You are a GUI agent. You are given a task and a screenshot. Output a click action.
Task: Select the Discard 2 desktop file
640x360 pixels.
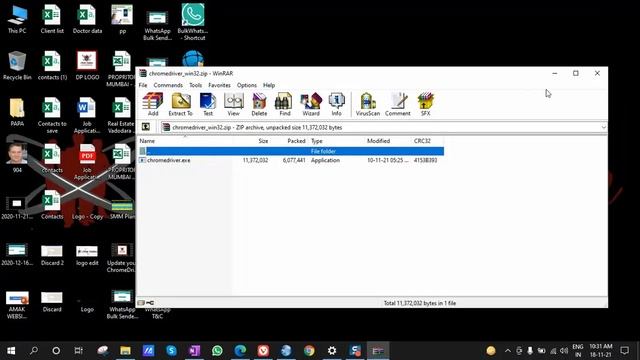coord(52,255)
